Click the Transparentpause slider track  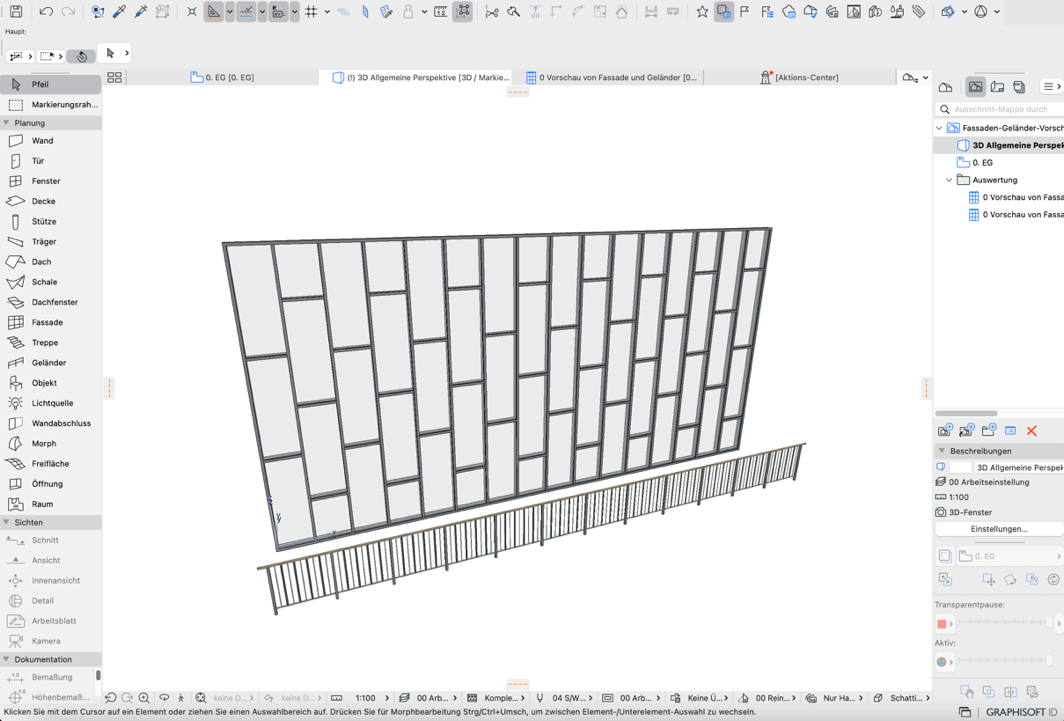click(1004, 622)
